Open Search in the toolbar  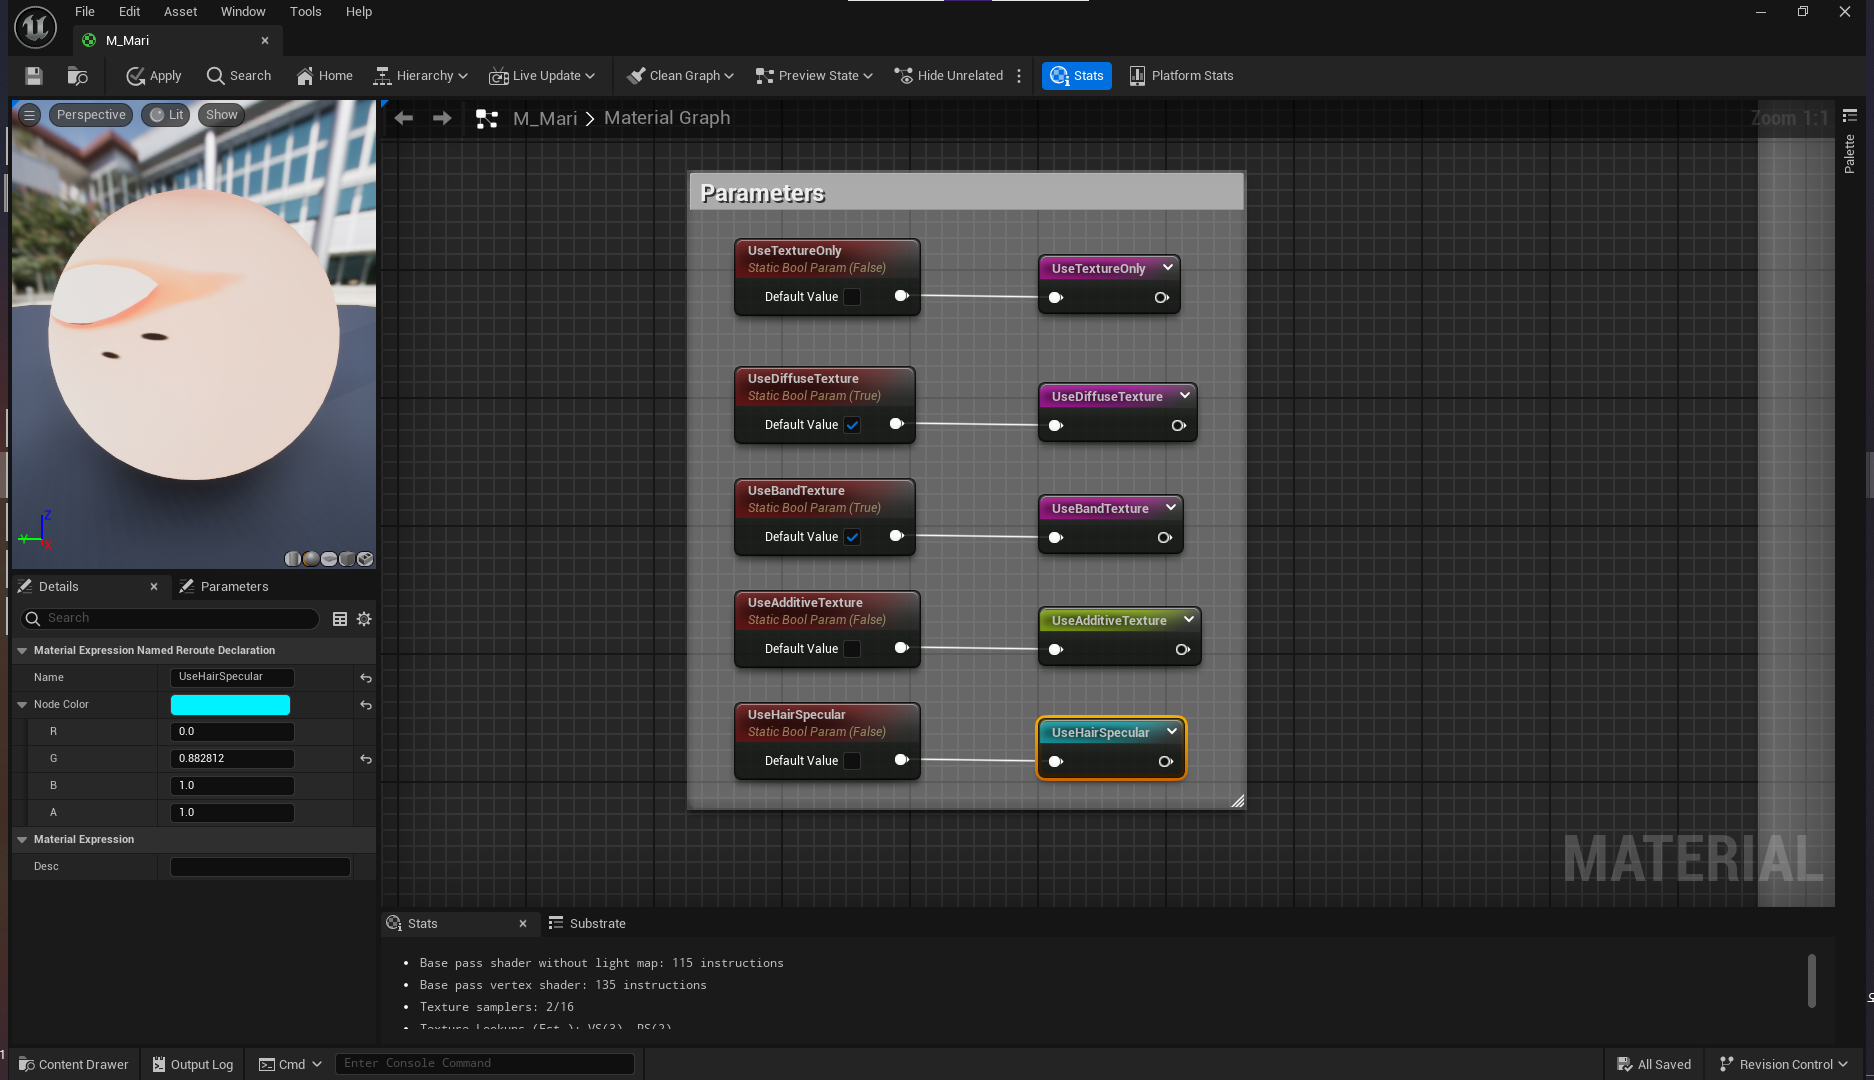pos(238,76)
